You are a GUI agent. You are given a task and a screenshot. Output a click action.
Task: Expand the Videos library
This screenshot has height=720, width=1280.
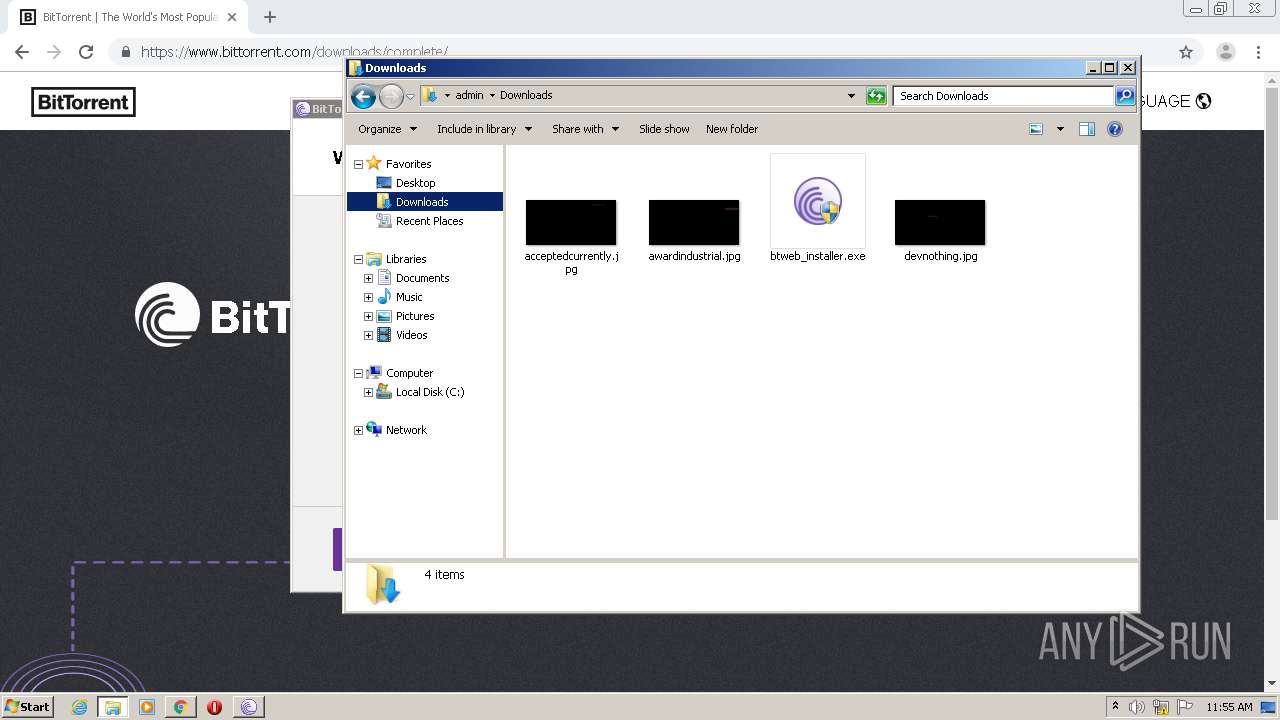tap(368, 335)
